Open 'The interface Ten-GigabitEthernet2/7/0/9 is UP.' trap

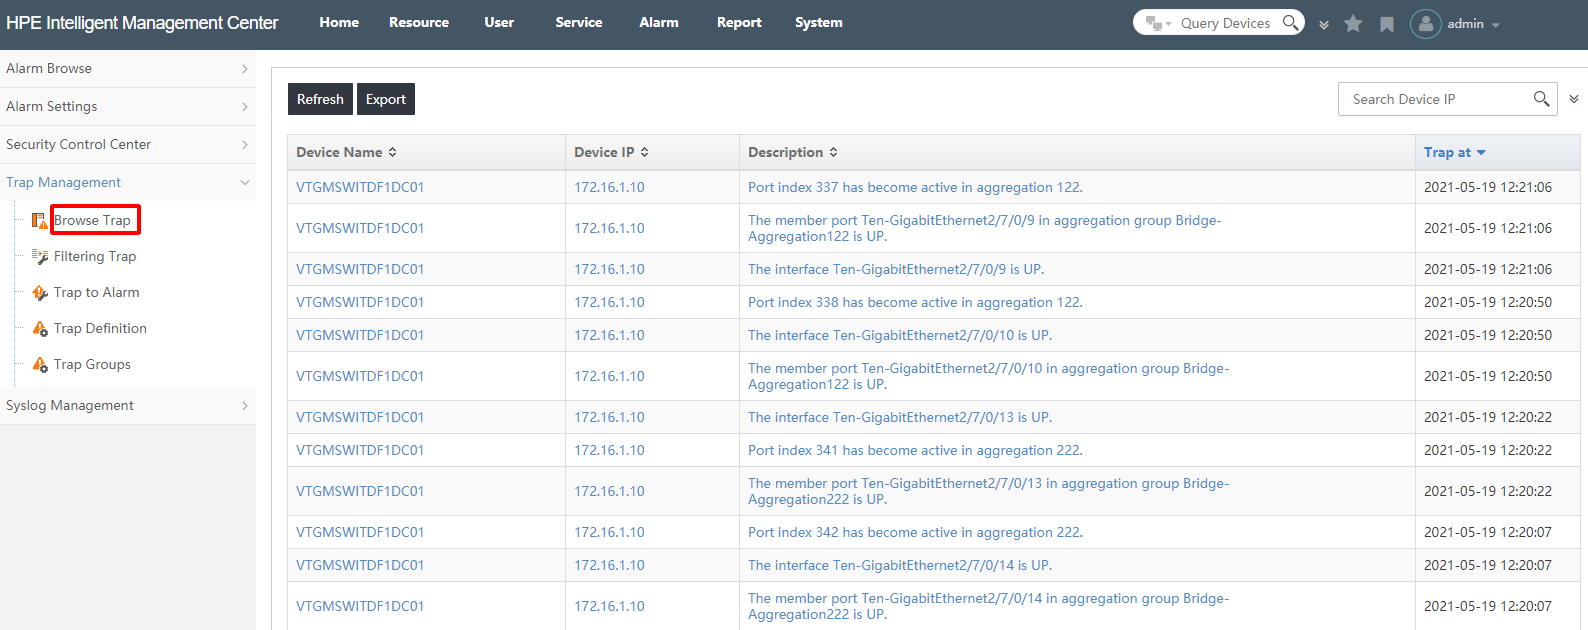(896, 269)
